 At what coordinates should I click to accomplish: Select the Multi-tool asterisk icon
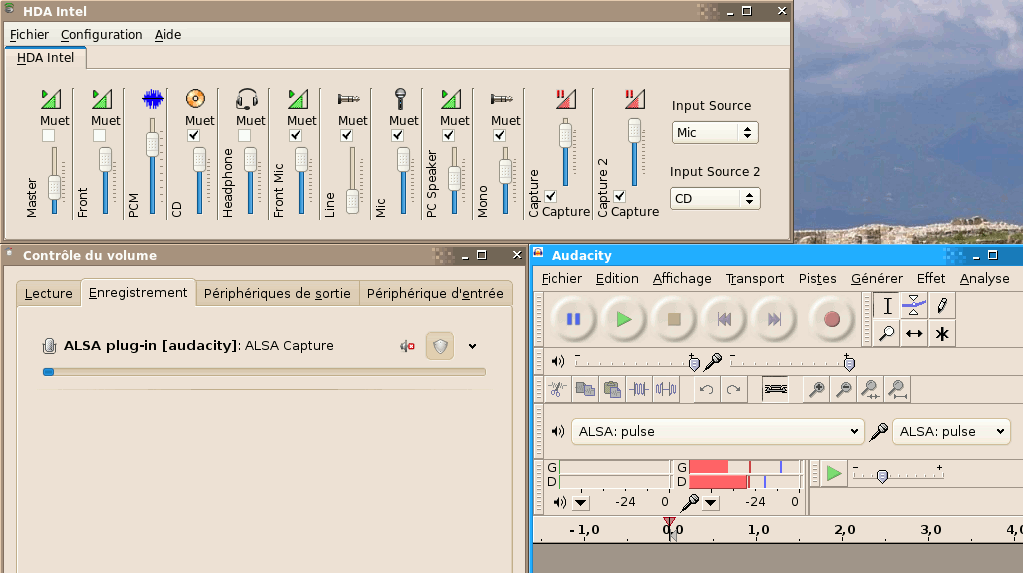click(x=942, y=333)
